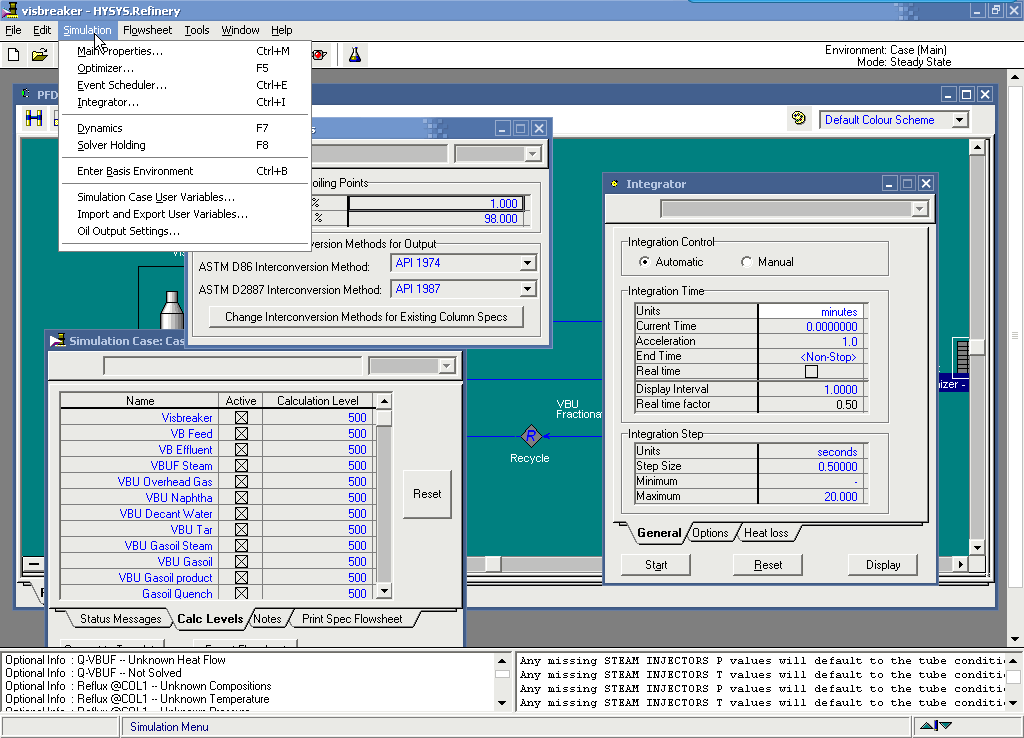Toggle the Real time checkbox in Integrator
Image resolution: width=1024 pixels, height=738 pixels.
(811, 372)
